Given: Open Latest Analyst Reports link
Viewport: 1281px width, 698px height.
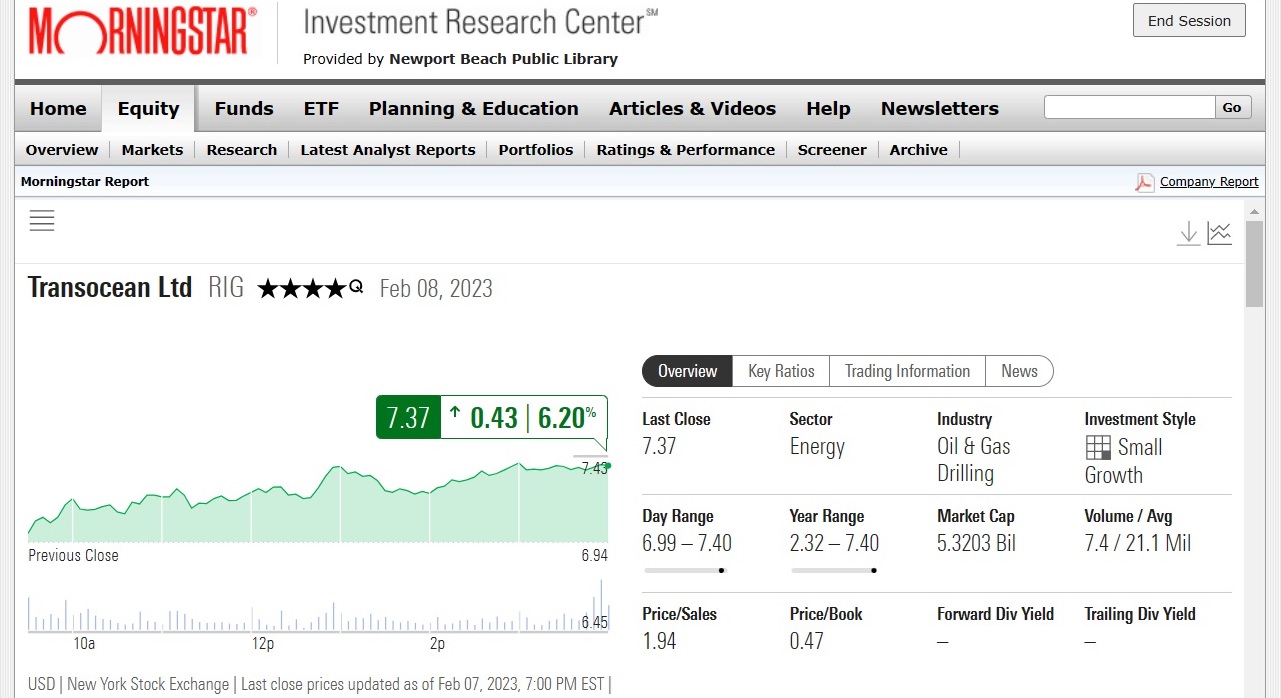Looking at the screenshot, I should pyautogui.click(x=388, y=150).
